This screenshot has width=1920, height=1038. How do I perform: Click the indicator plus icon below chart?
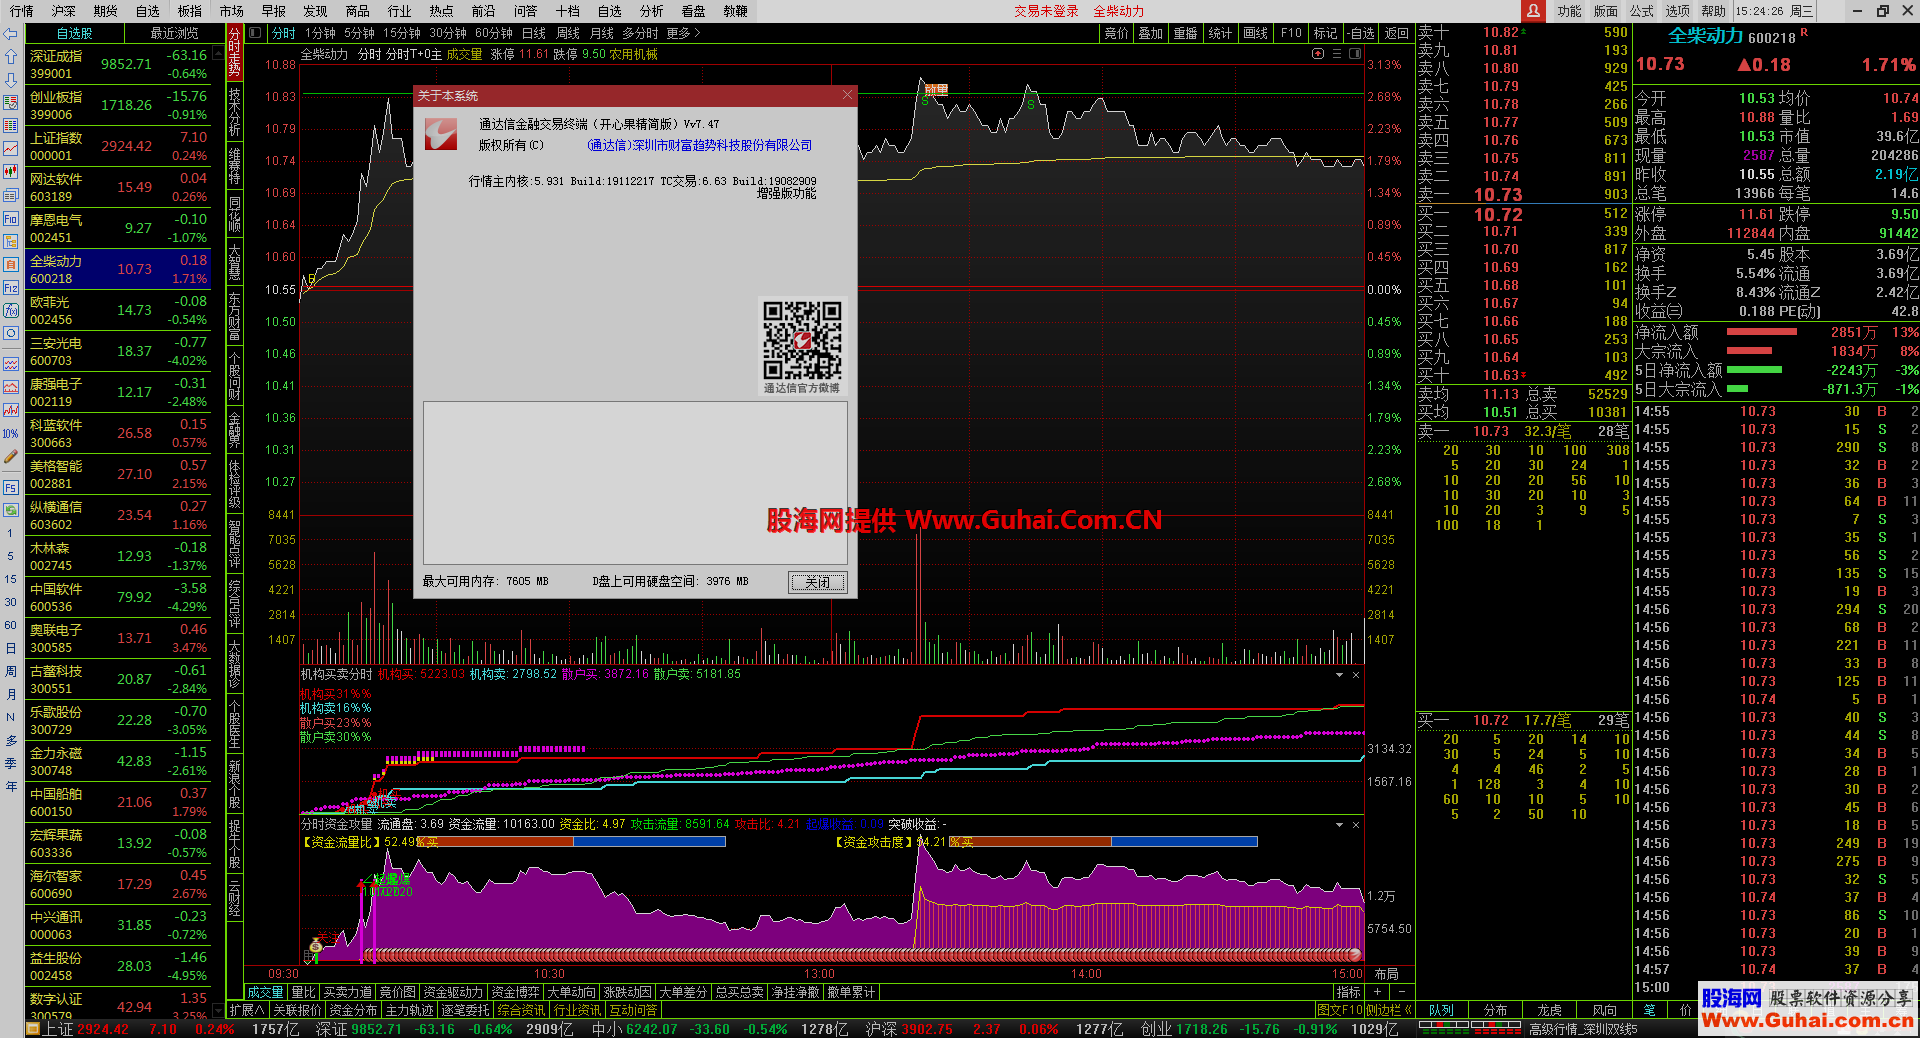pyautogui.click(x=1377, y=992)
